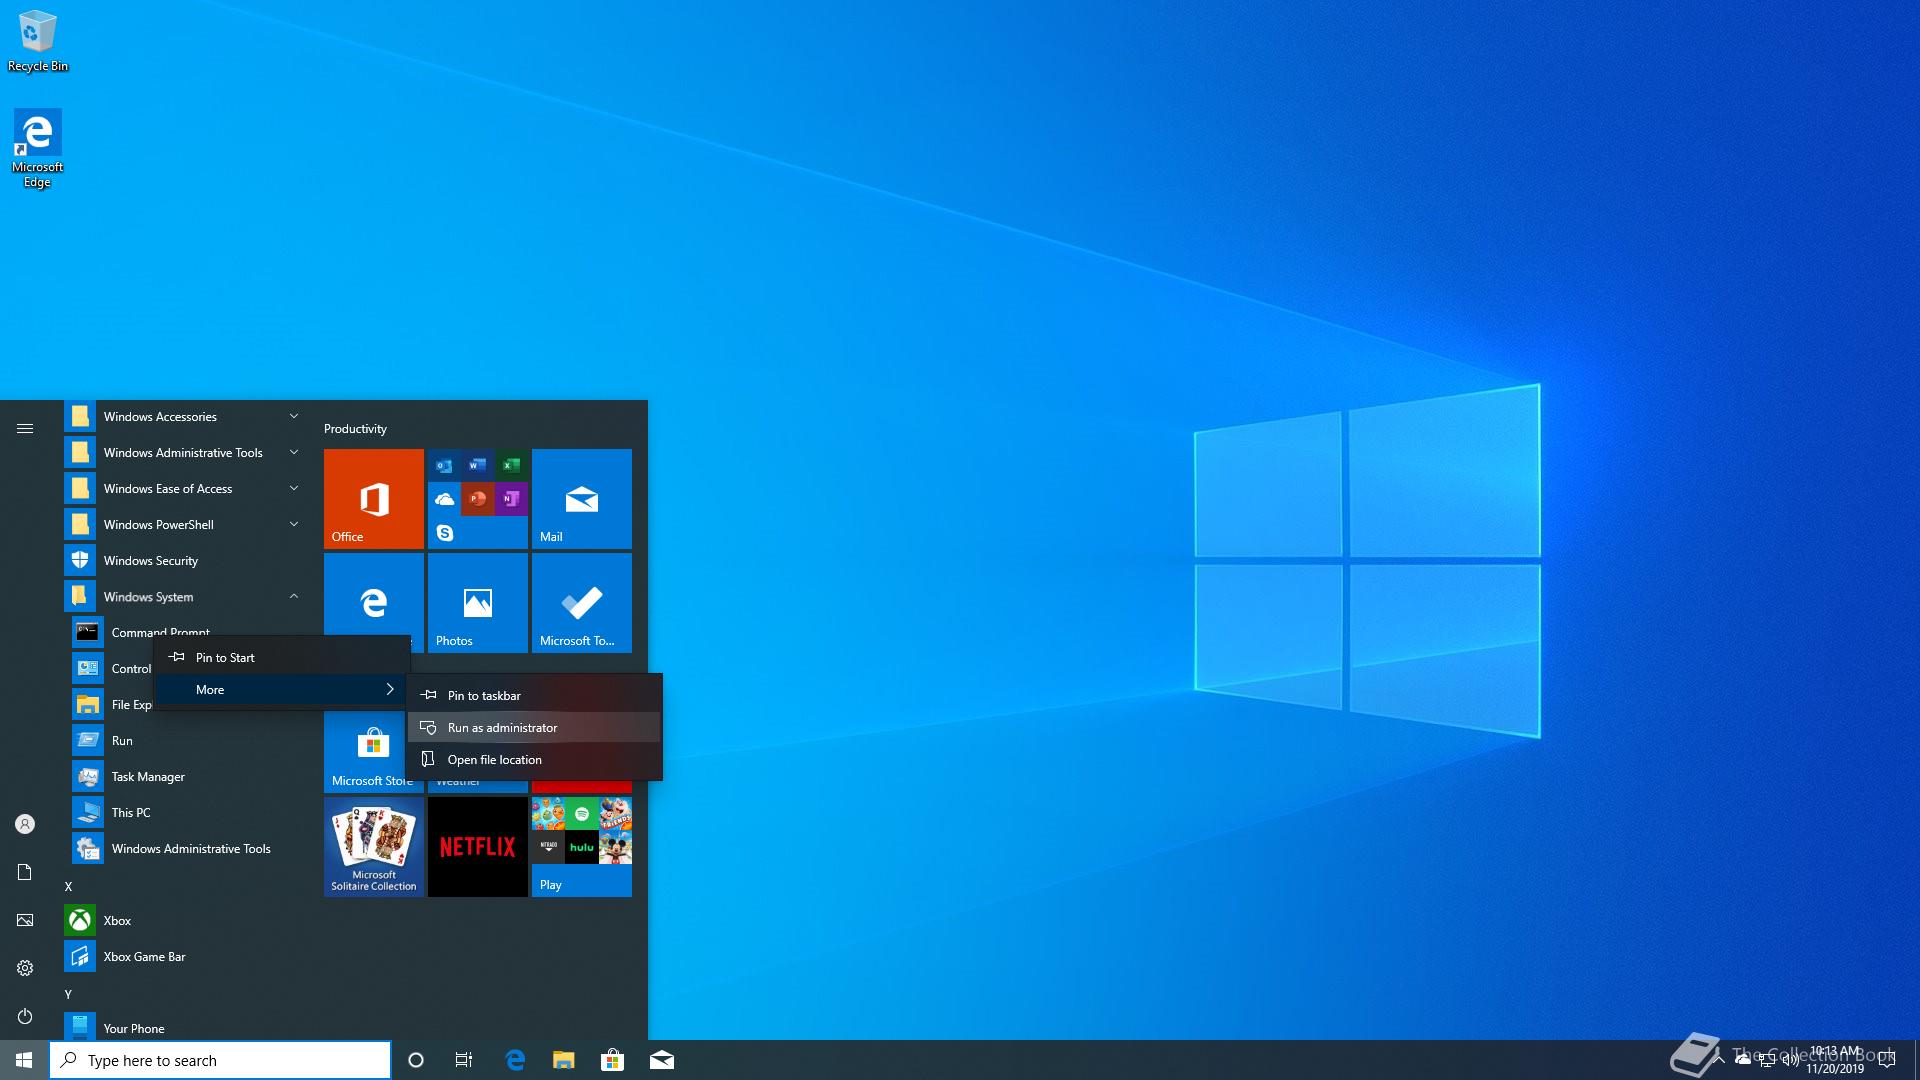Select Pin to Start in context menu

[281, 658]
